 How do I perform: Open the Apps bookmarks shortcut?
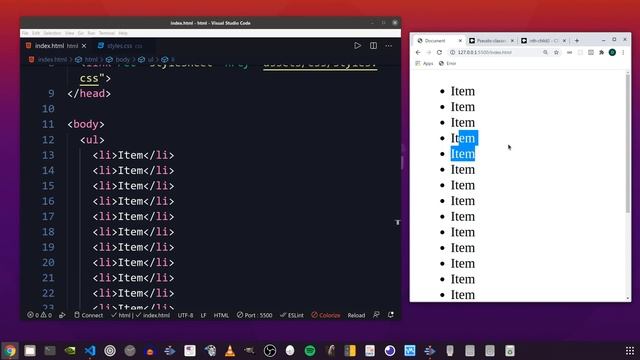[424, 63]
